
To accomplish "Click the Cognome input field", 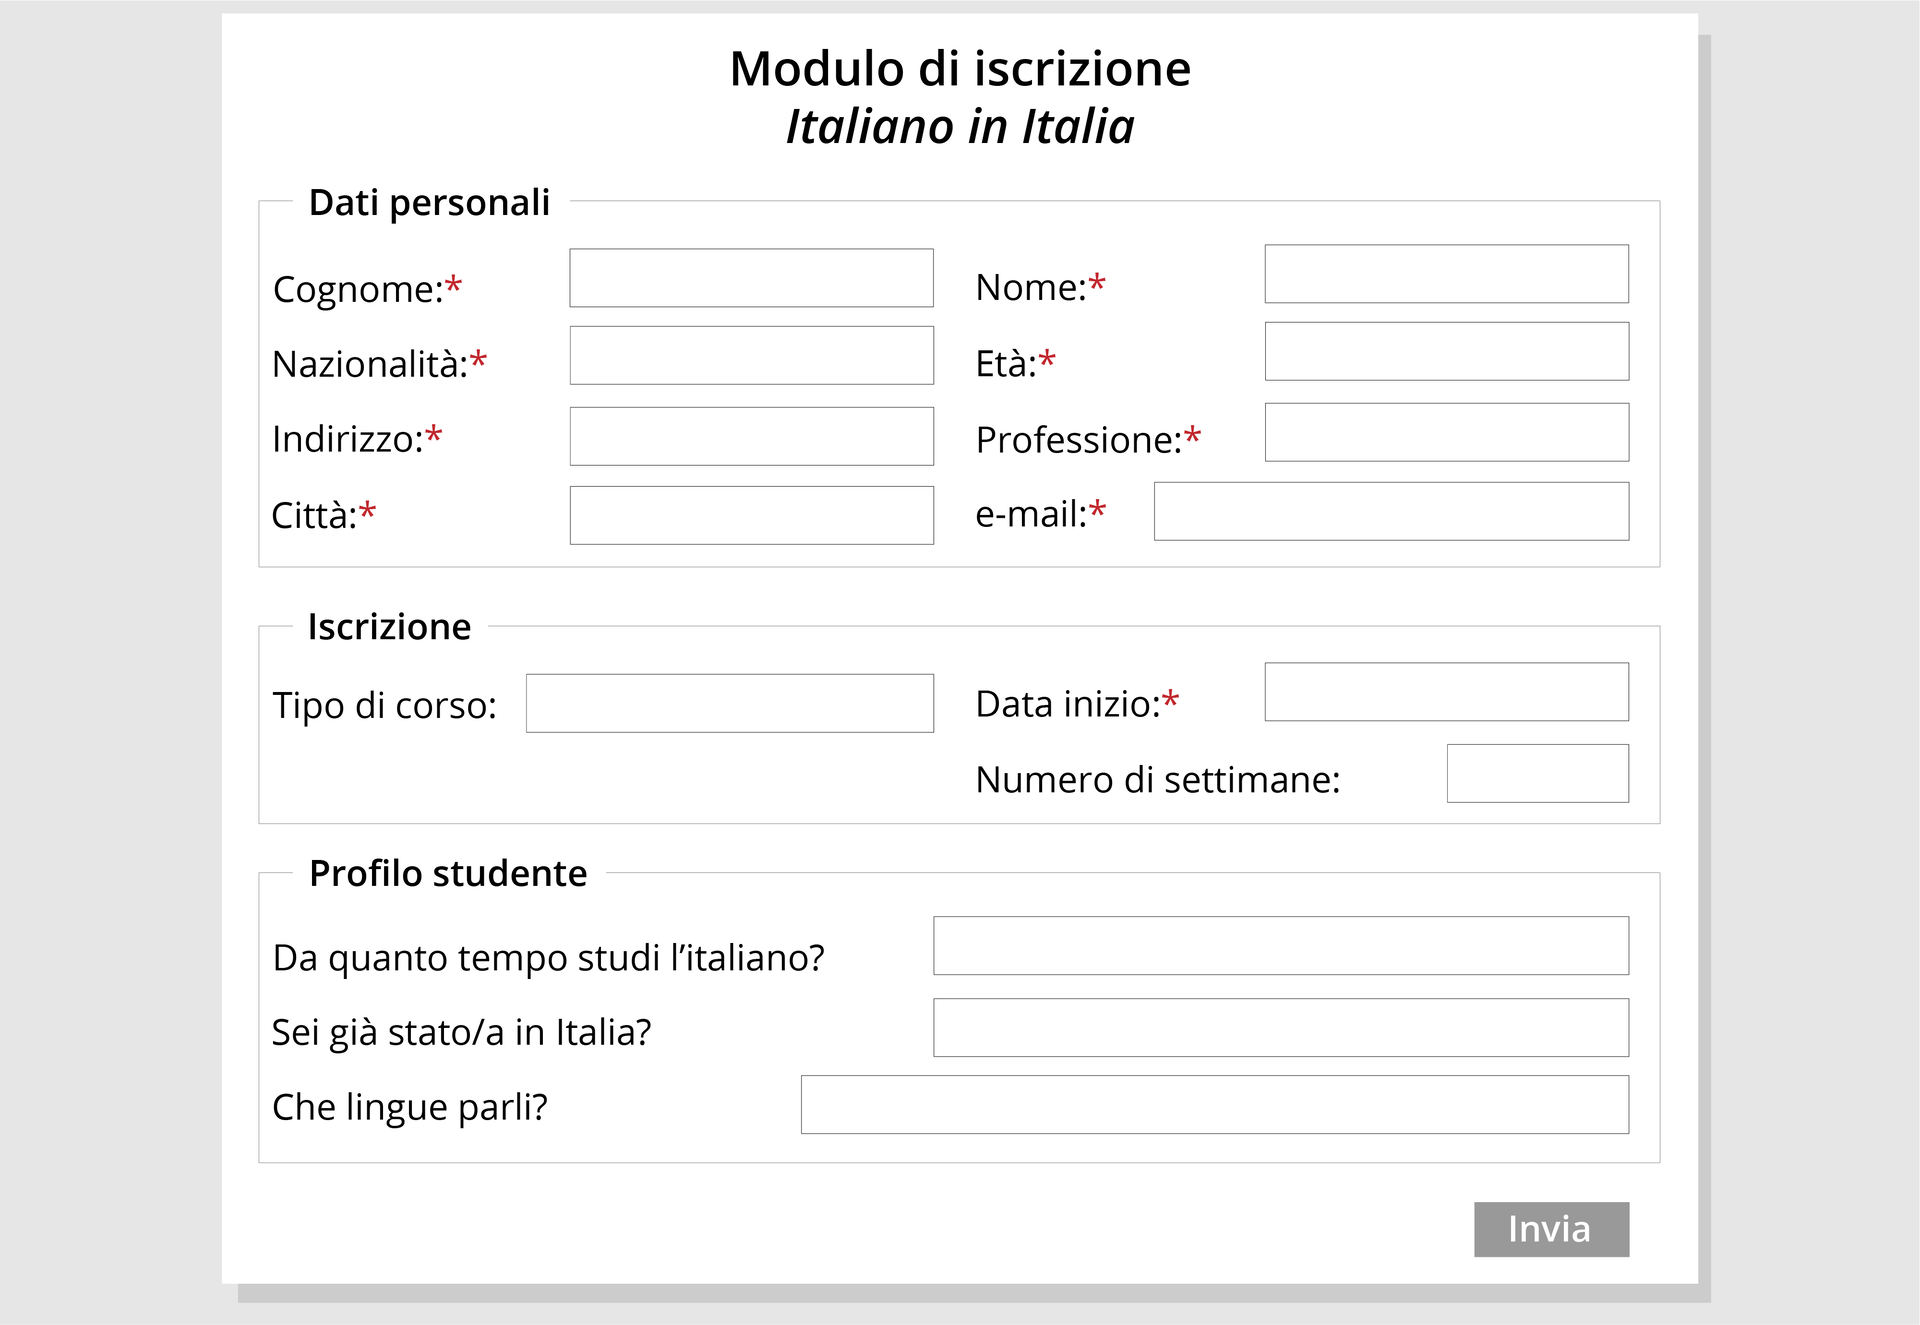I will point(751,278).
